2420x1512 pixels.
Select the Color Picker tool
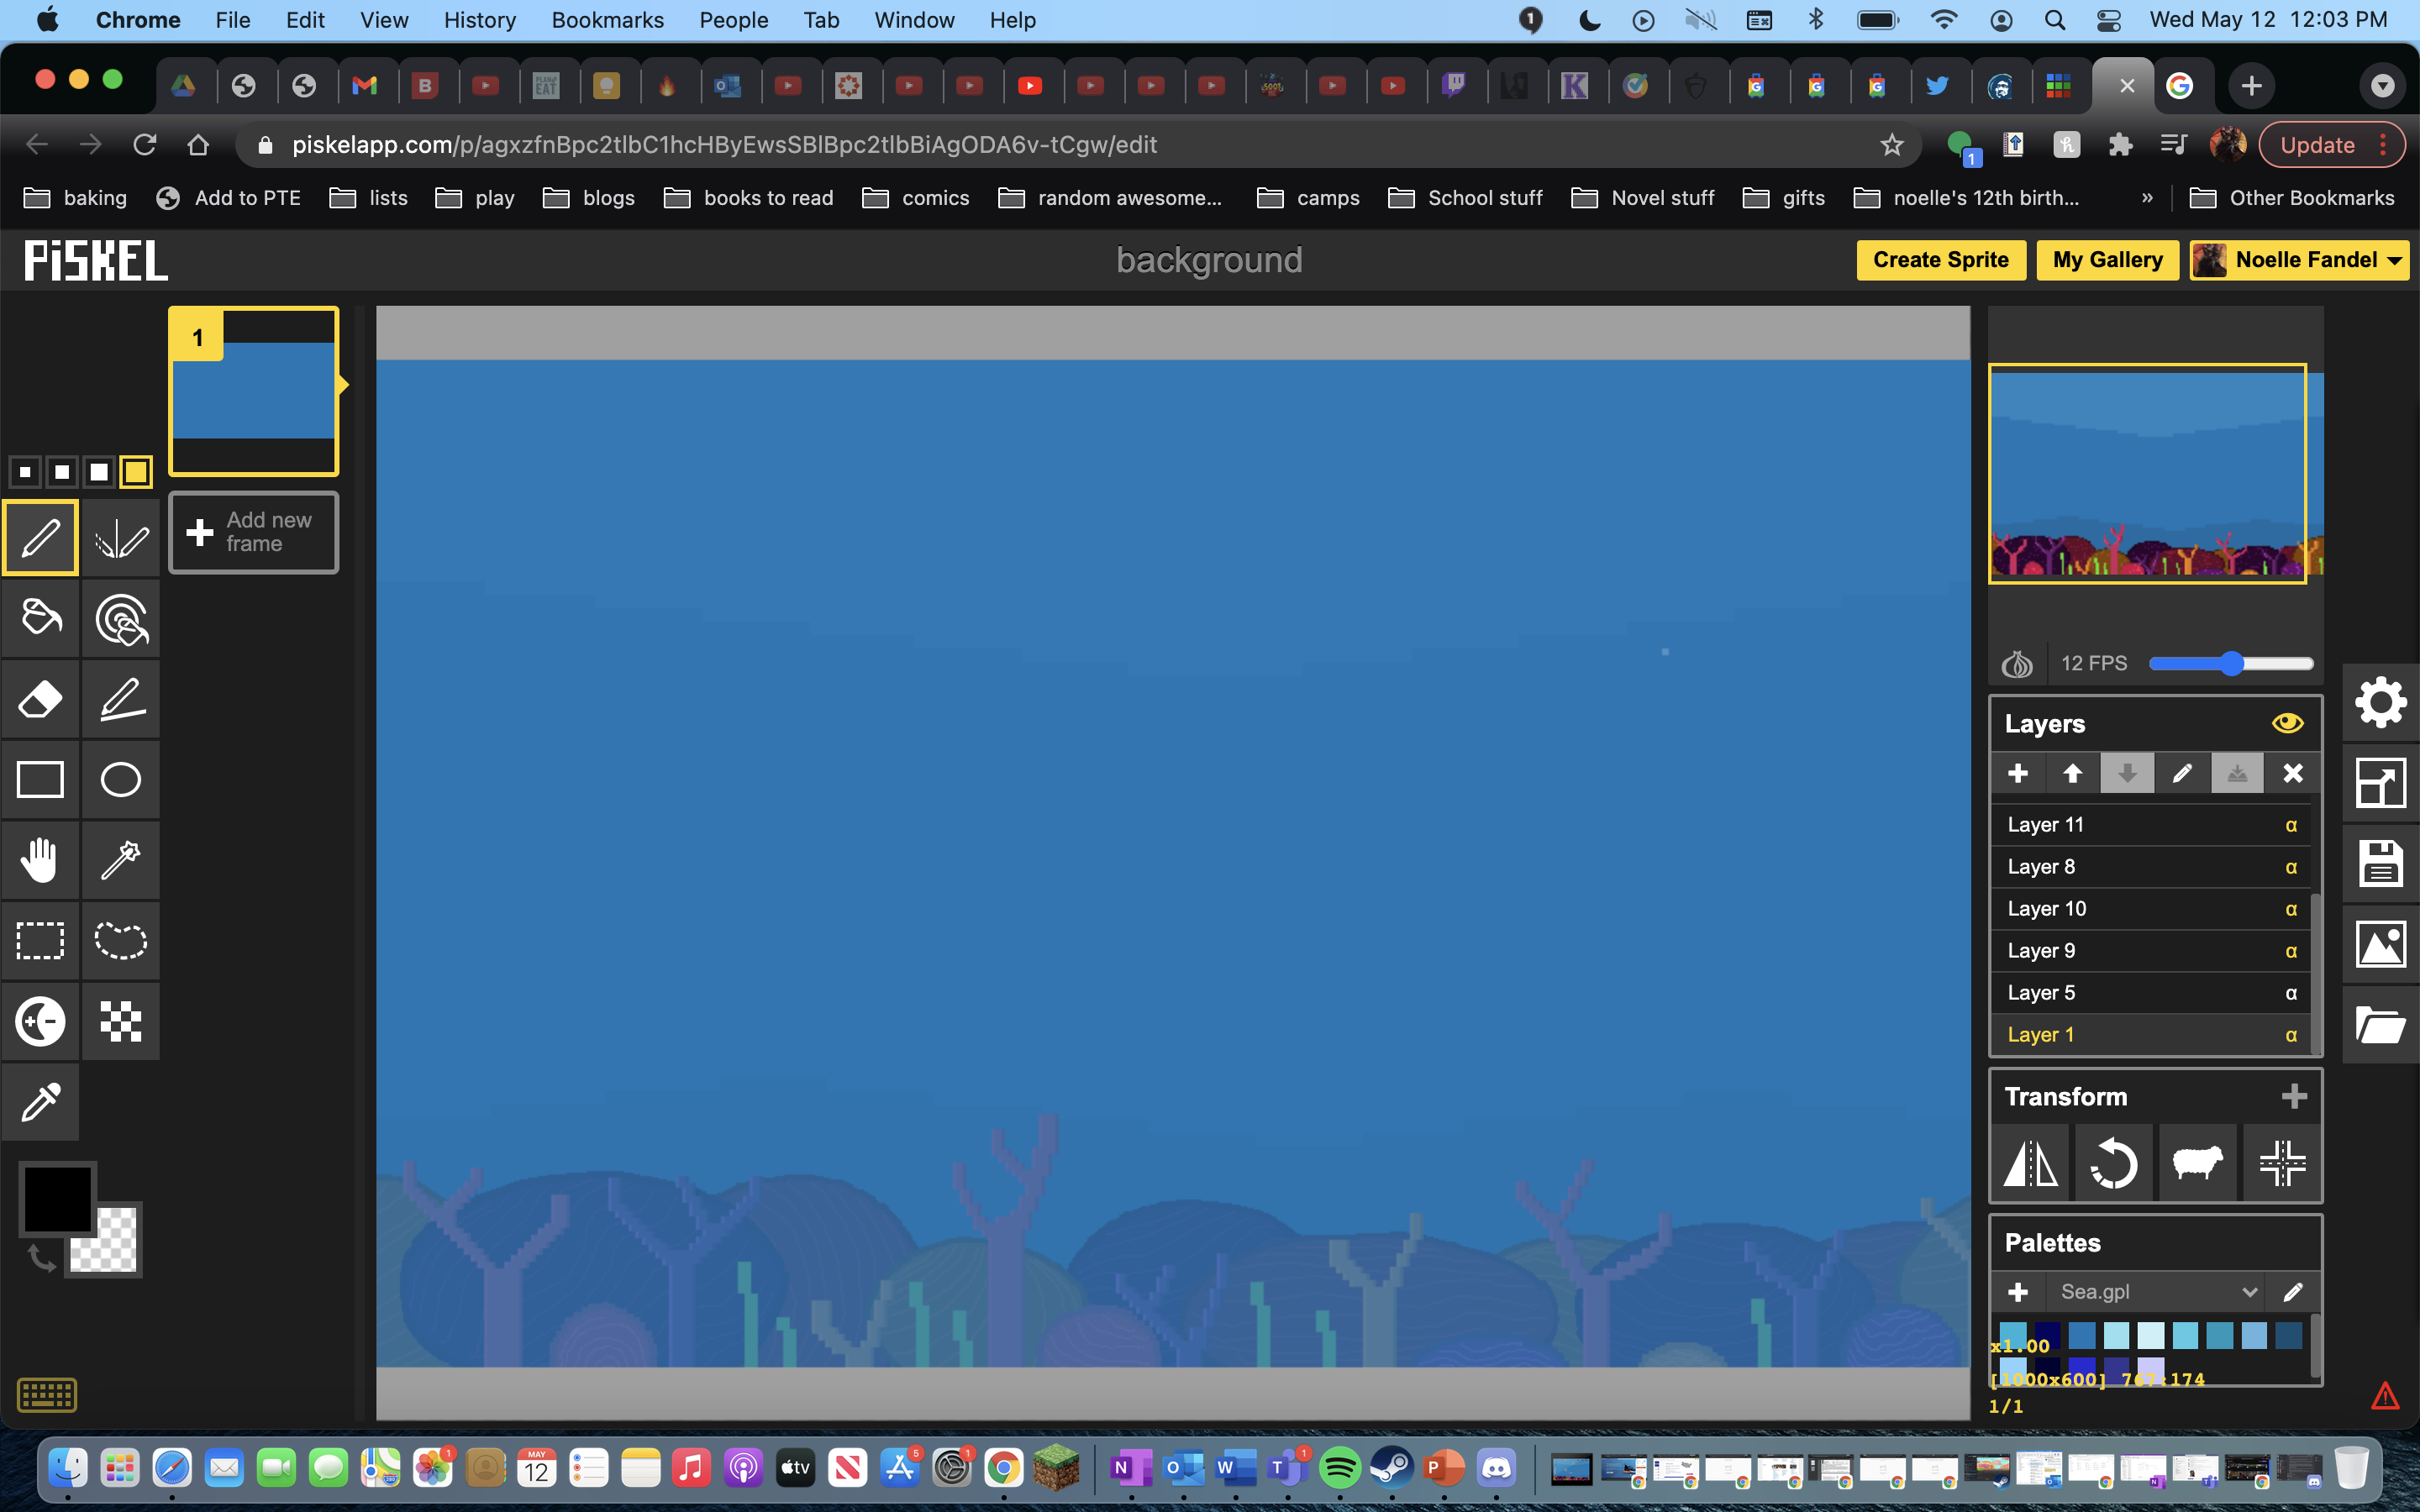40,1102
